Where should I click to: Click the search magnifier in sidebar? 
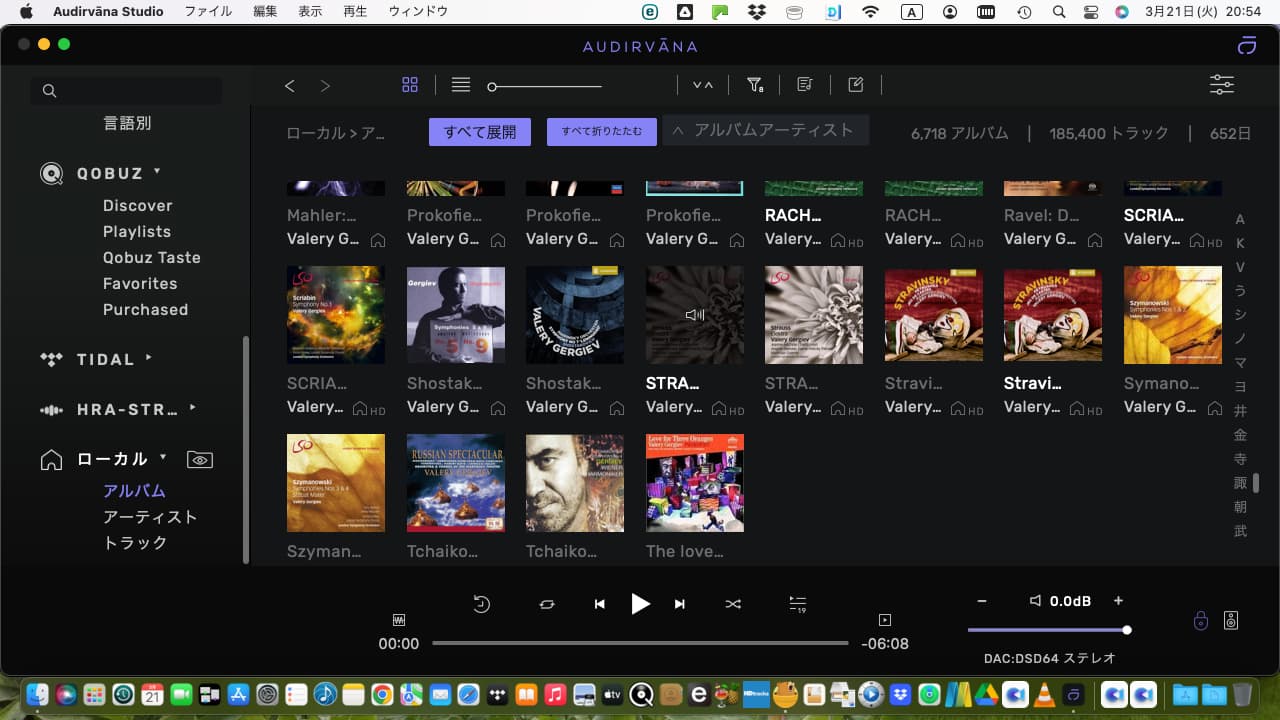coord(49,91)
